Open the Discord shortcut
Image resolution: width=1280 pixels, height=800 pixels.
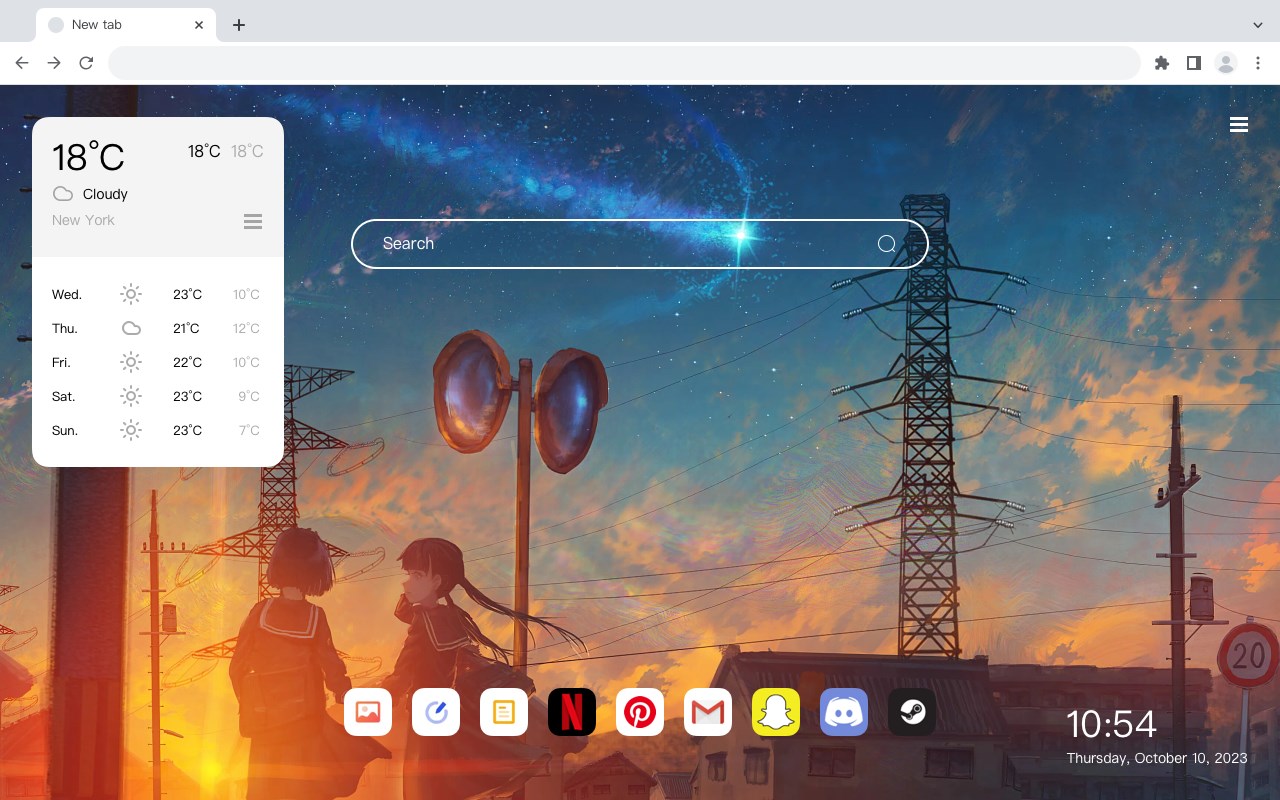pos(844,712)
